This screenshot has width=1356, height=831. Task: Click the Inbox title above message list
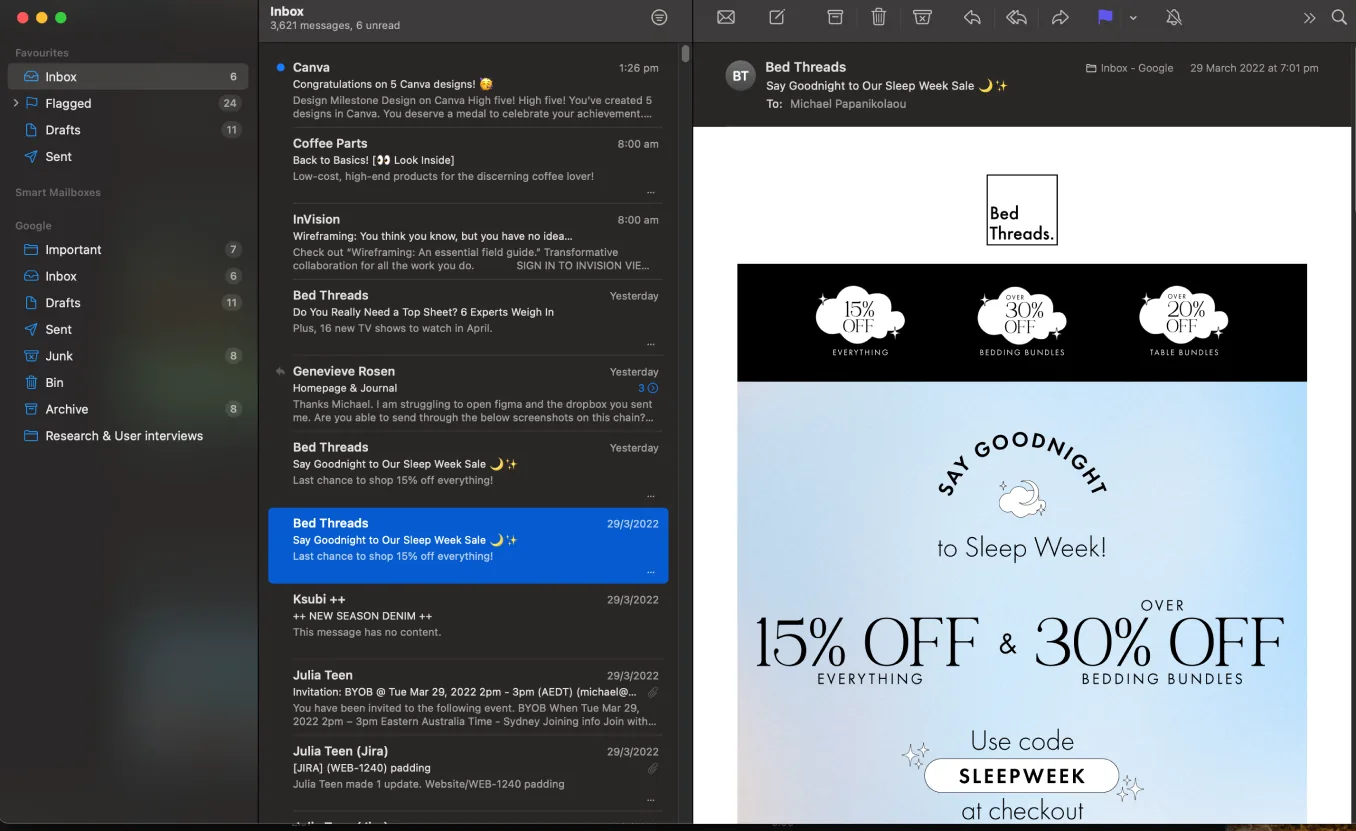point(287,11)
